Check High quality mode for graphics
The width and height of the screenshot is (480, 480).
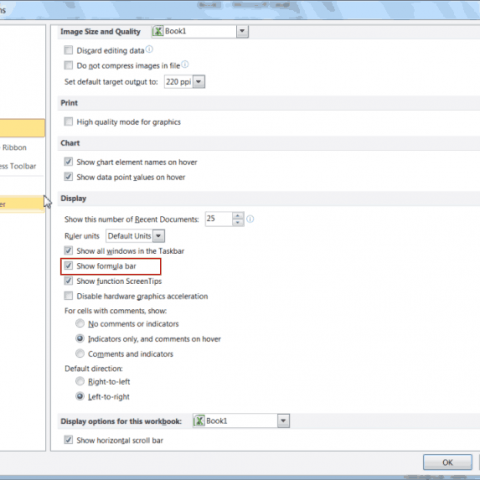pos(68,121)
